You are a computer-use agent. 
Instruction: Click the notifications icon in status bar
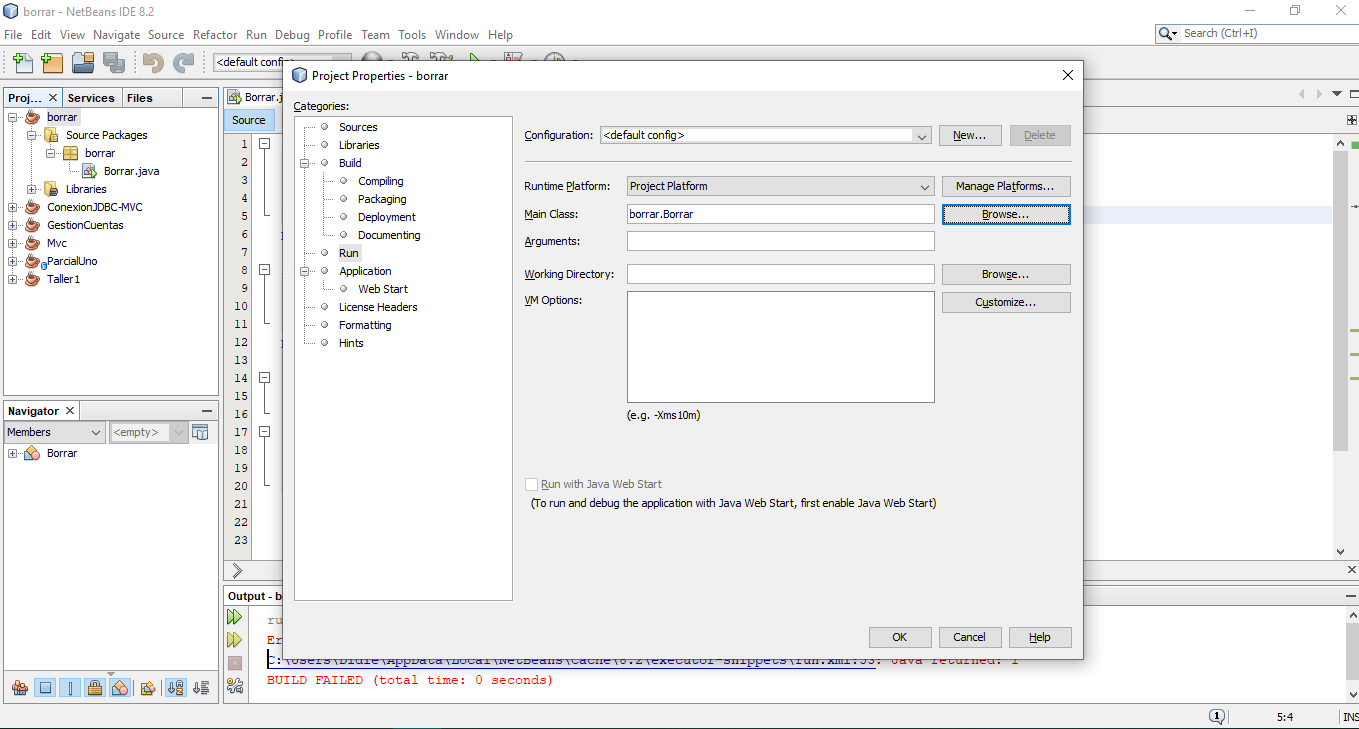pos(1217,717)
